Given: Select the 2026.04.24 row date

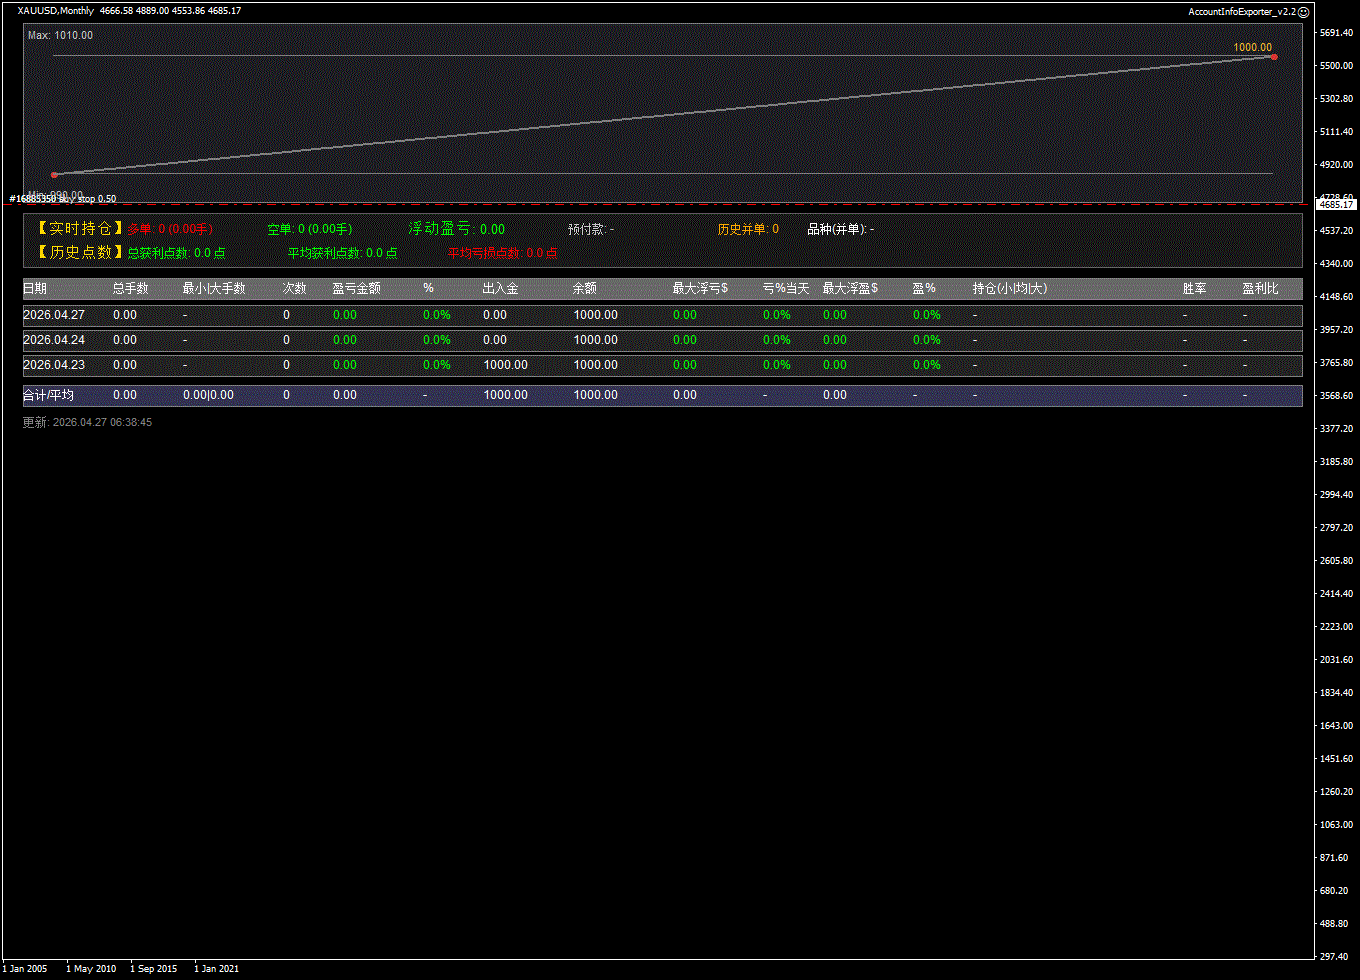Looking at the screenshot, I should (x=54, y=340).
